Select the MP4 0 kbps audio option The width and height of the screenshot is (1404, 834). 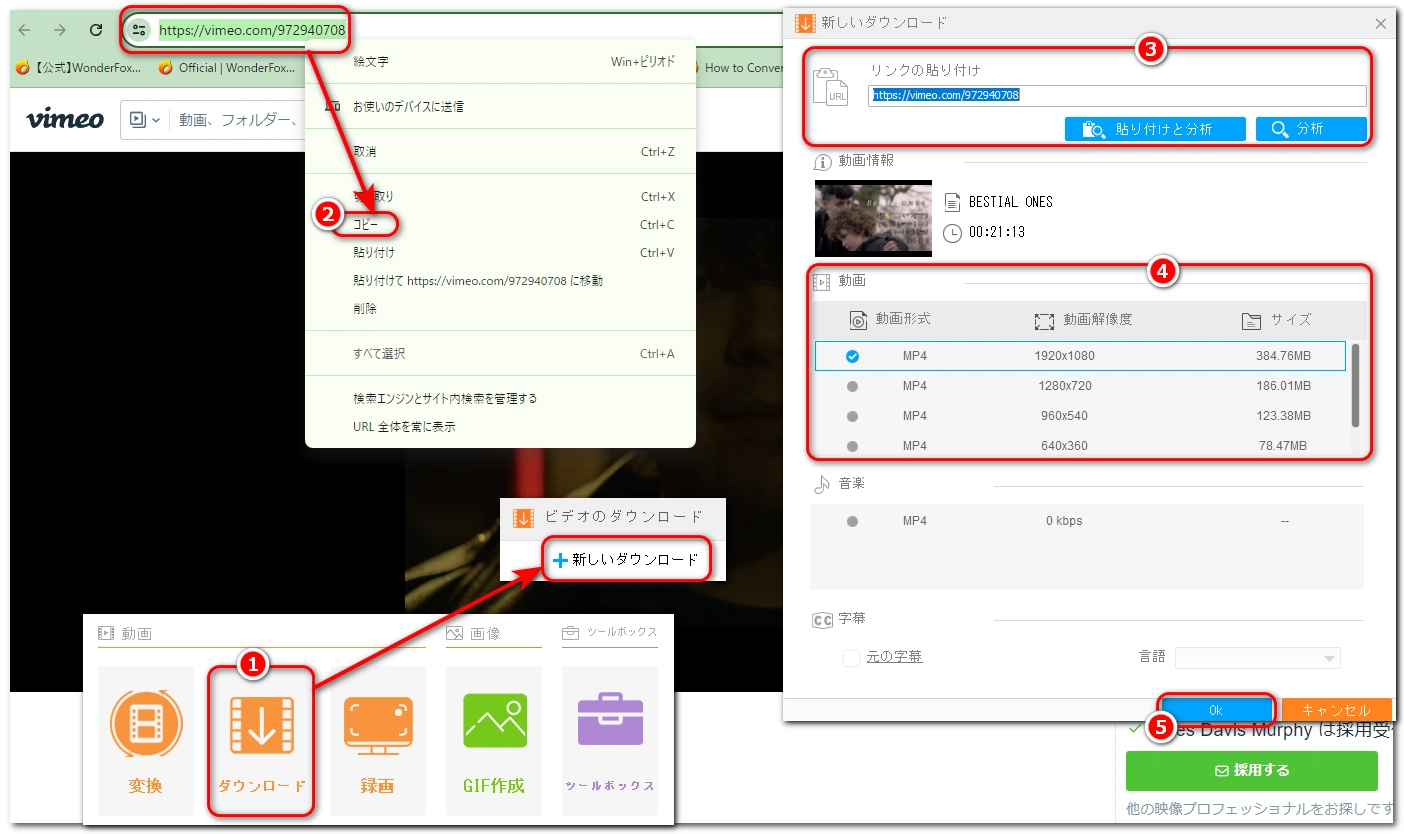tap(852, 521)
